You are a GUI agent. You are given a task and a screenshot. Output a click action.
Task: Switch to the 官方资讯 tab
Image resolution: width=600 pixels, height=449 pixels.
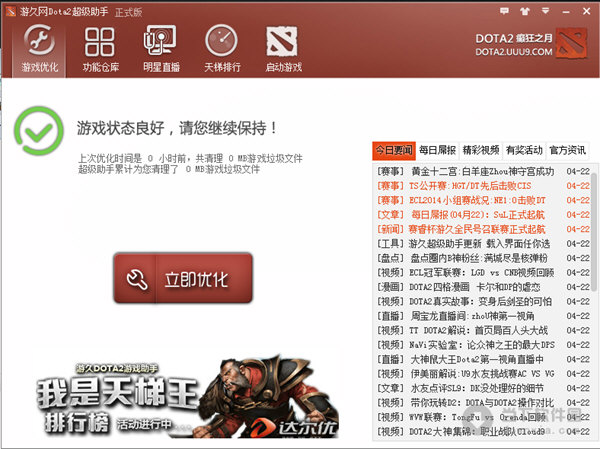[x=567, y=150]
